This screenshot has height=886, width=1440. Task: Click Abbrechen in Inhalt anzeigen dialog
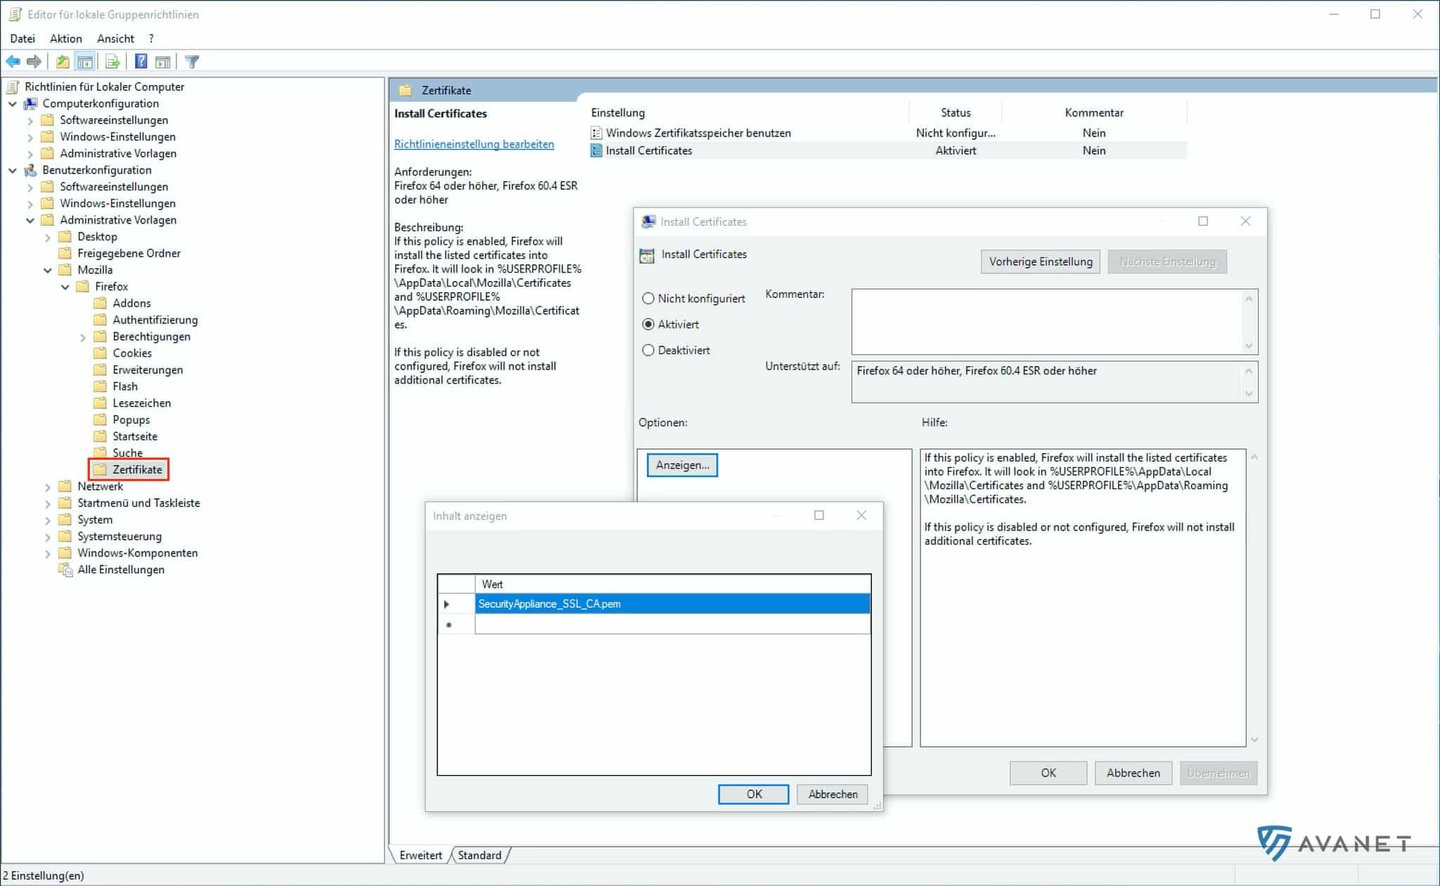(x=833, y=794)
